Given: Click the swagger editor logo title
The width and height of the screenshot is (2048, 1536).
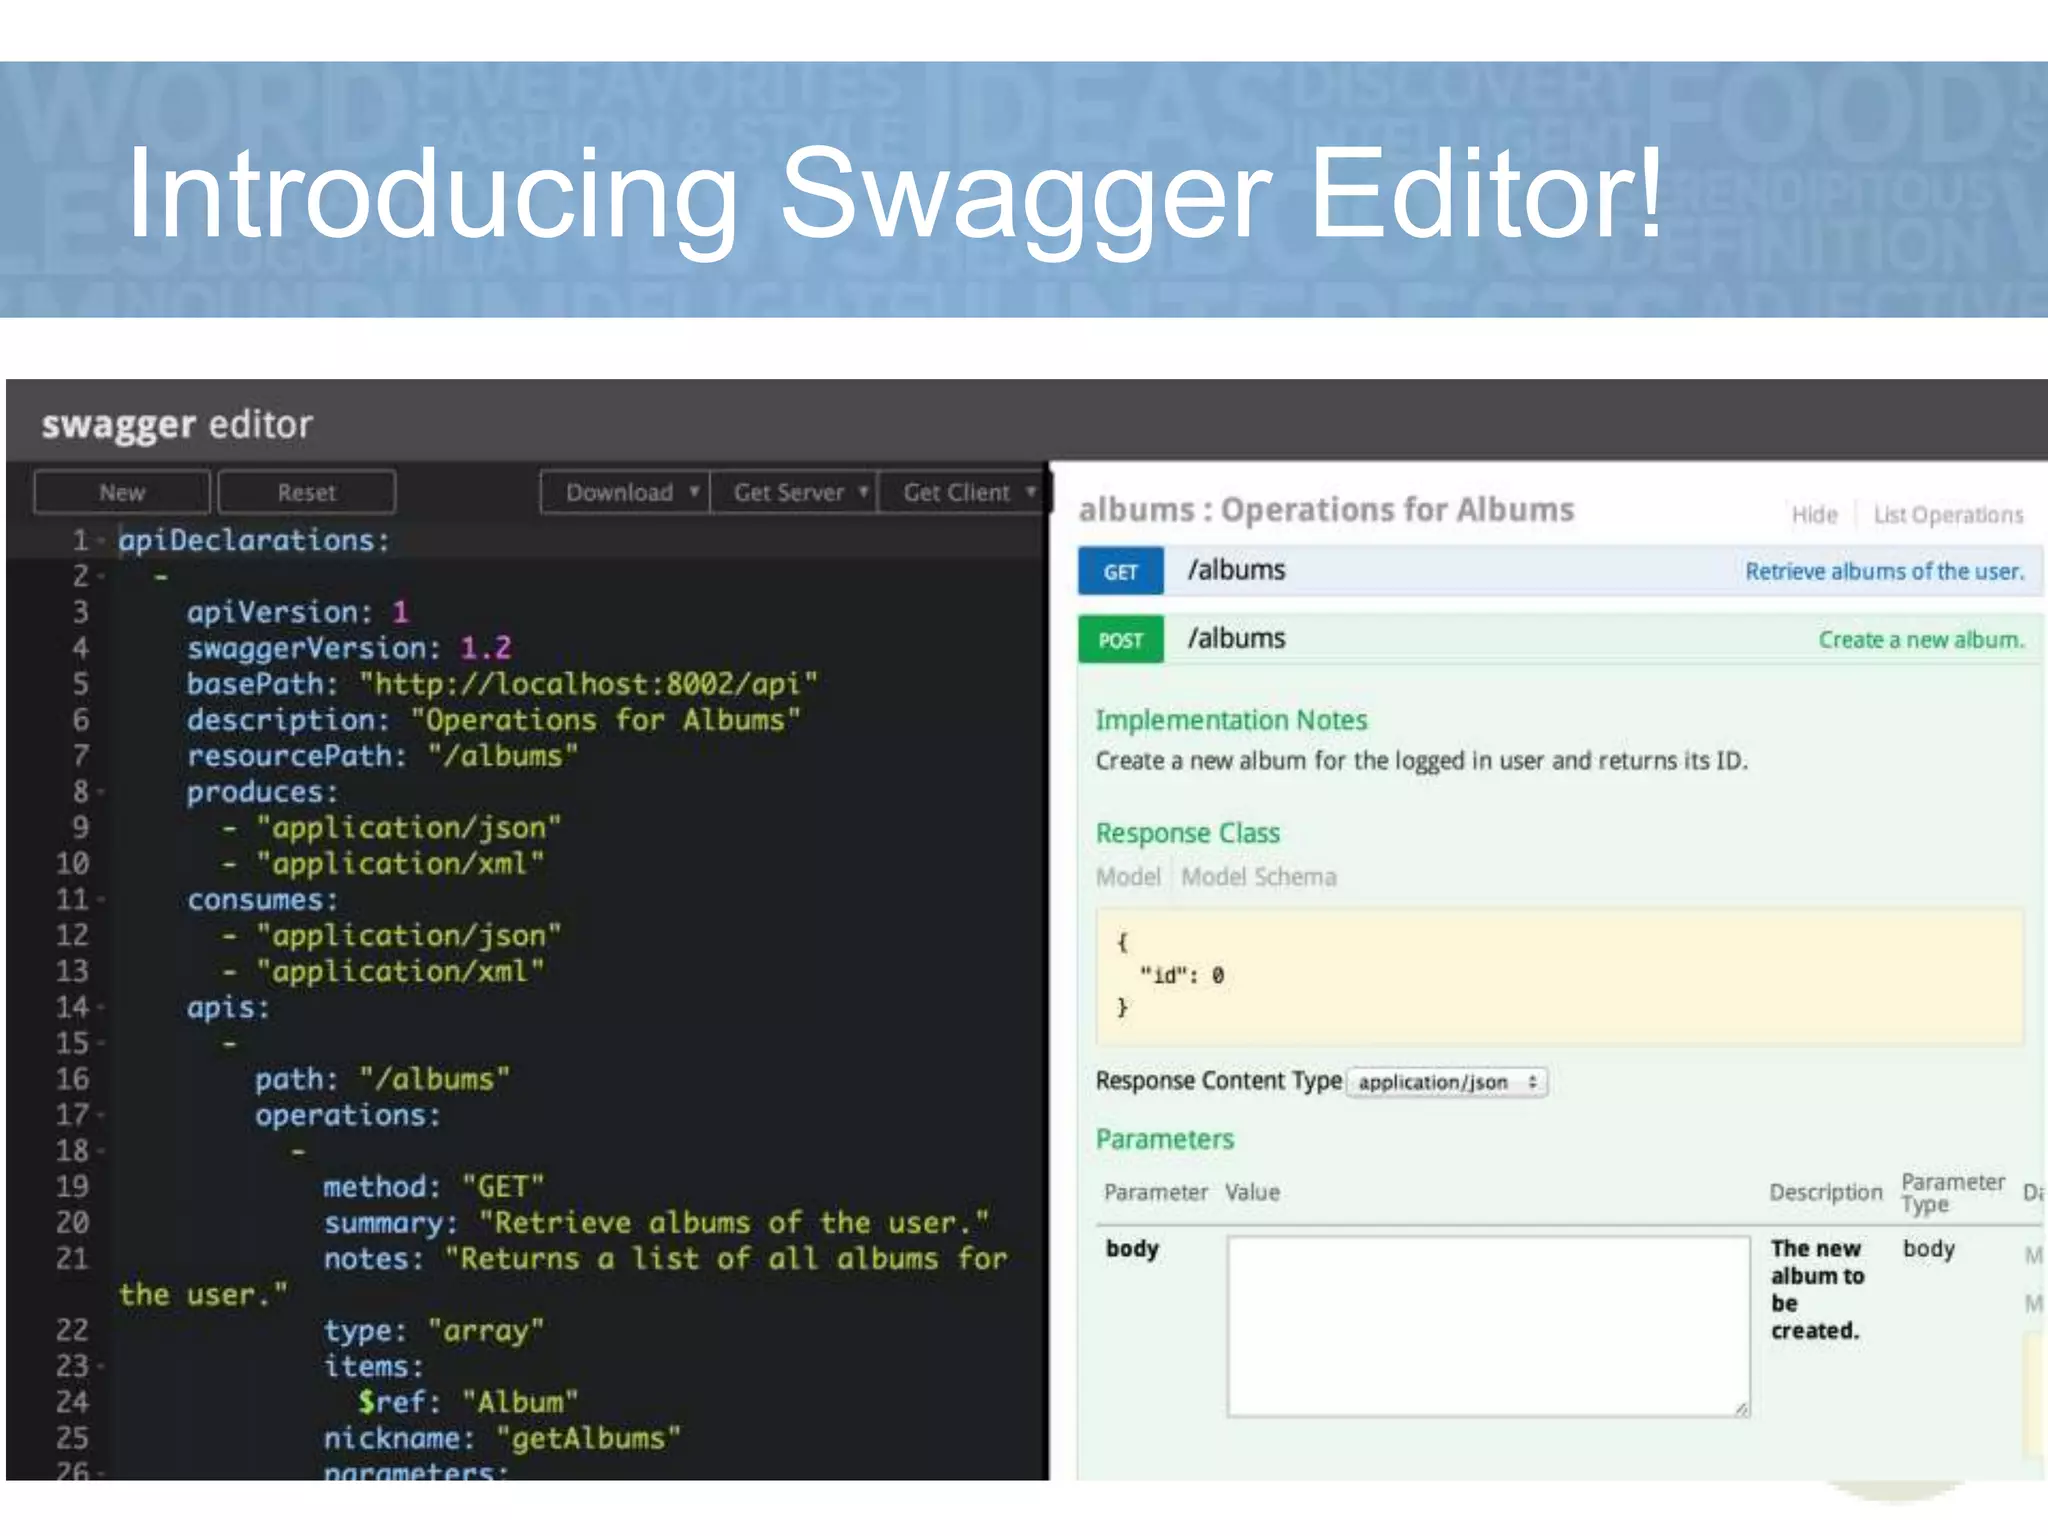Looking at the screenshot, I should pyautogui.click(x=177, y=425).
